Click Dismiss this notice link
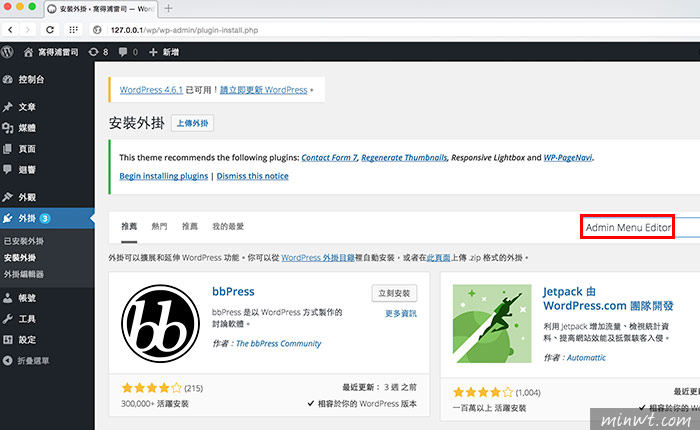 253,176
